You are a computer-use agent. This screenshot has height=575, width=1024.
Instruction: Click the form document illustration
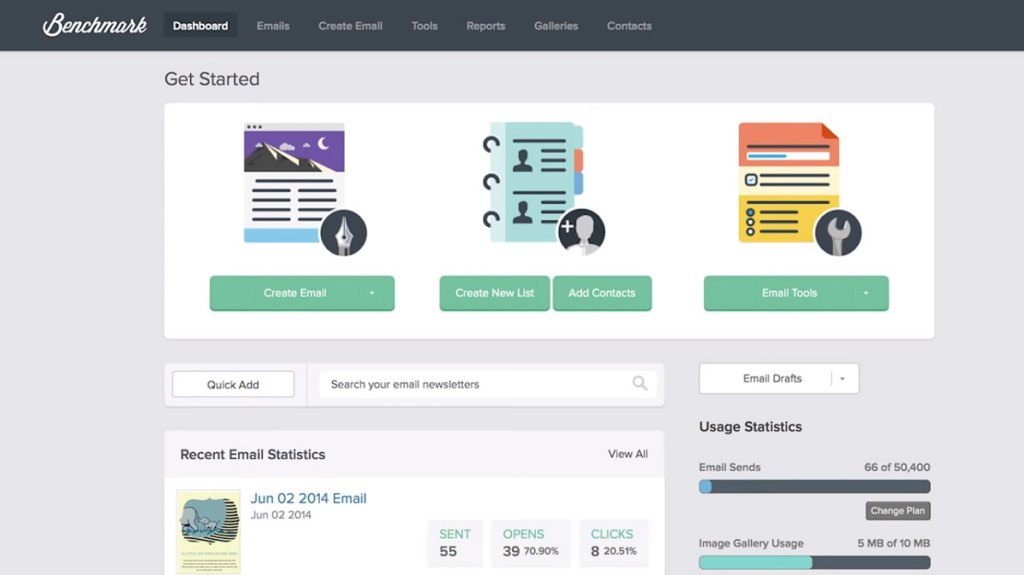click(789, 182)
